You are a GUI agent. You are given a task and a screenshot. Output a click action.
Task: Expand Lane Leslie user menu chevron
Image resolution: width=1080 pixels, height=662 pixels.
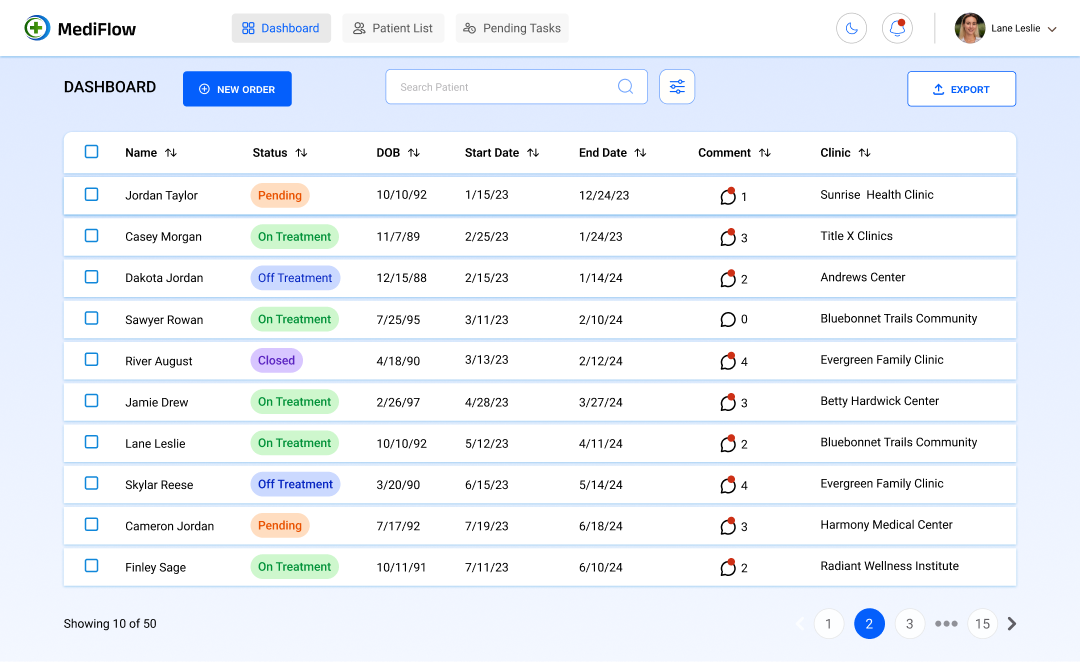tap(1052, 29)
